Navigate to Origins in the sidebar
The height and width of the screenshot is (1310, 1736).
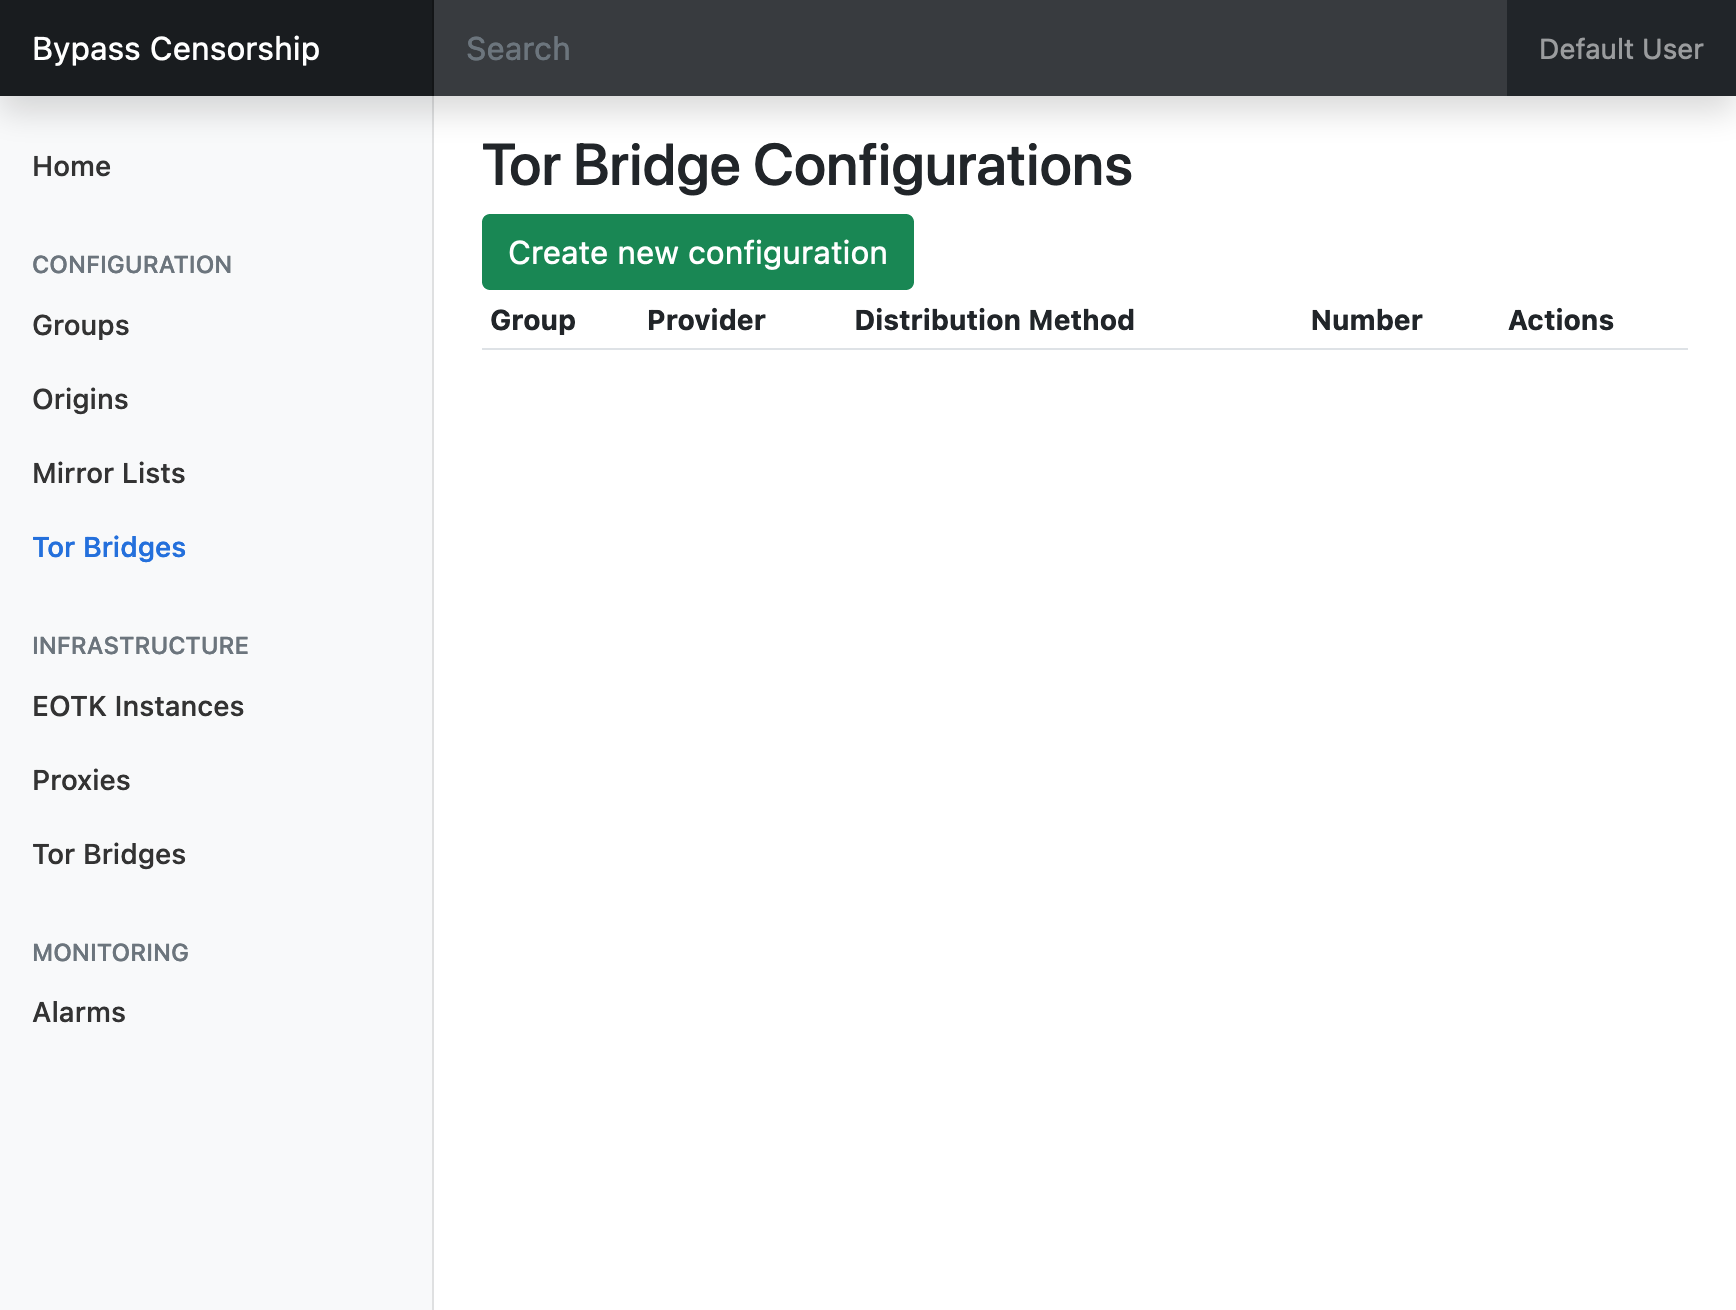[x=80, y=399]
